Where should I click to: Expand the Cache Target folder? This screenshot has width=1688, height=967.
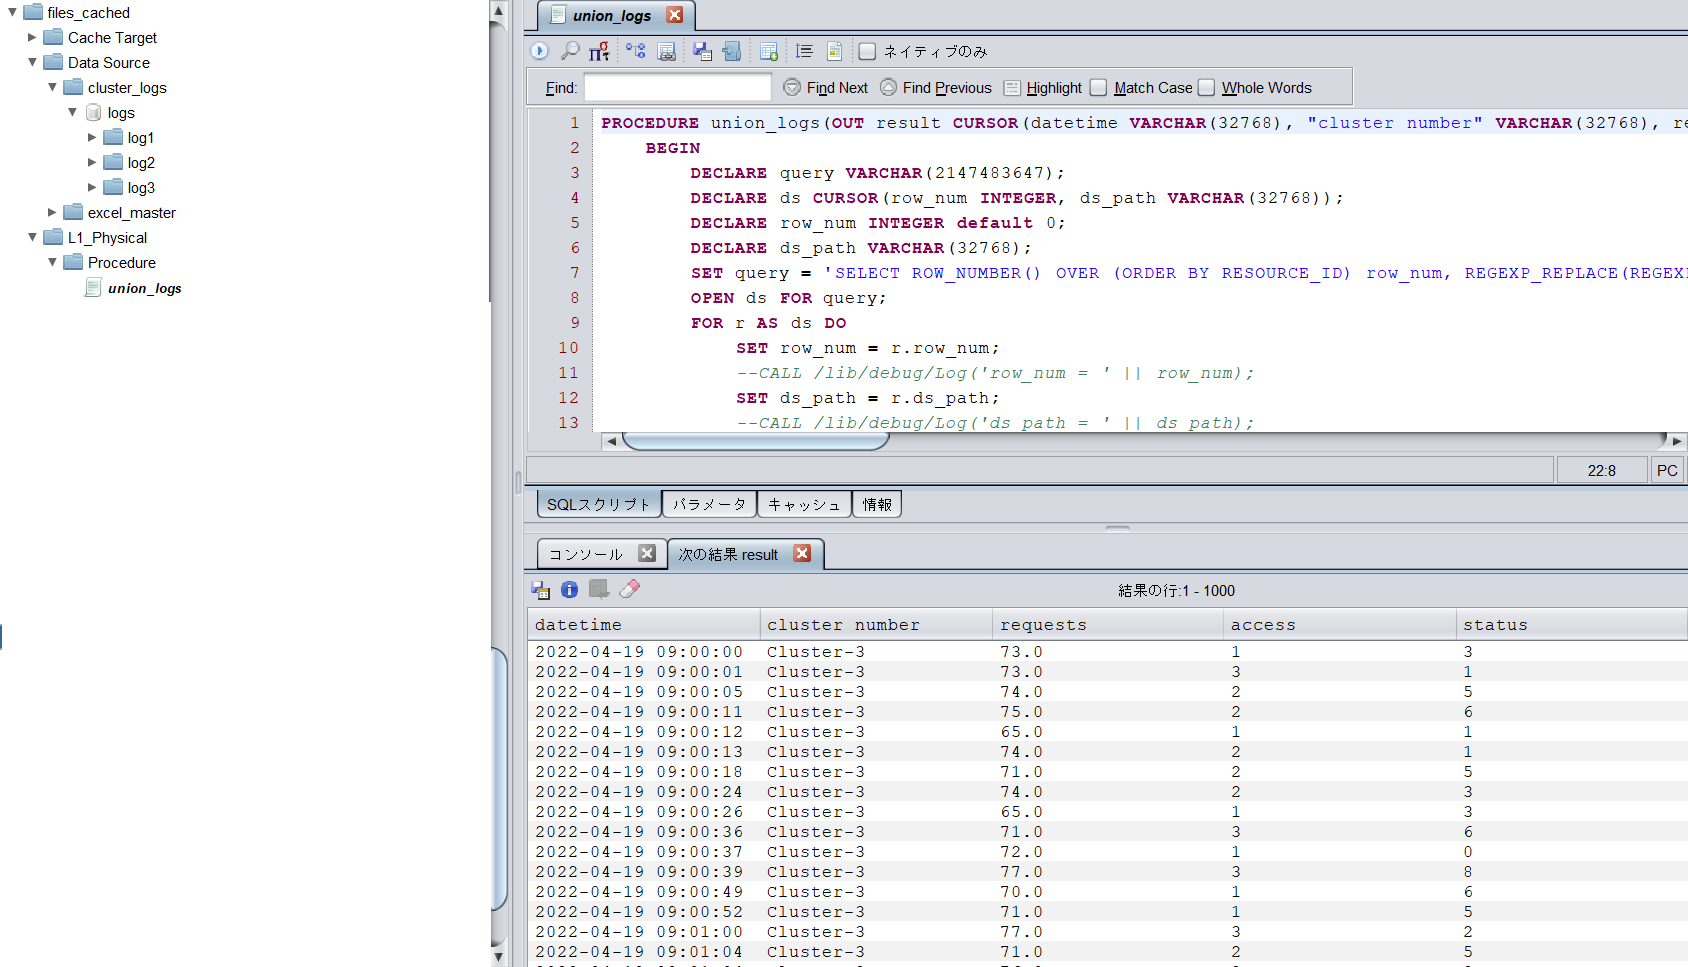pyautogui.click(x=32, y=37)
